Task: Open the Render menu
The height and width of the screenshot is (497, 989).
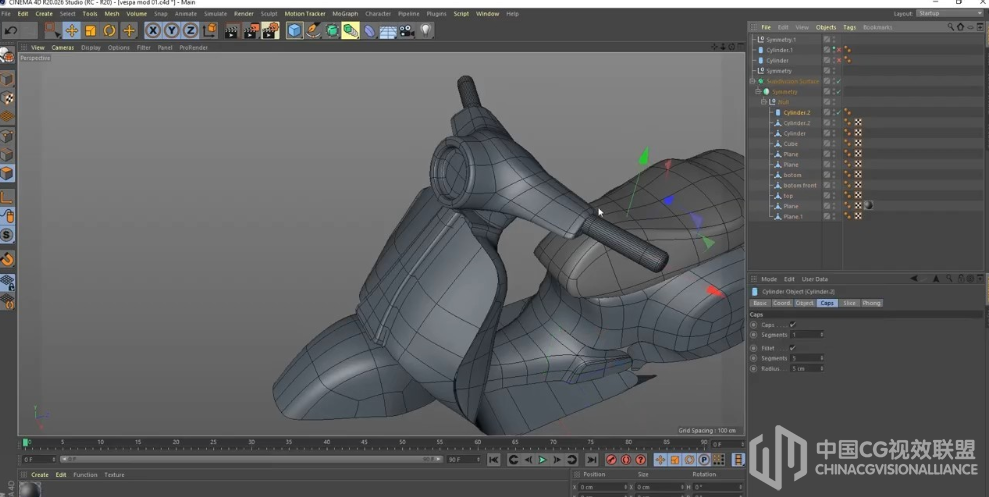Action: pos(243,13)
